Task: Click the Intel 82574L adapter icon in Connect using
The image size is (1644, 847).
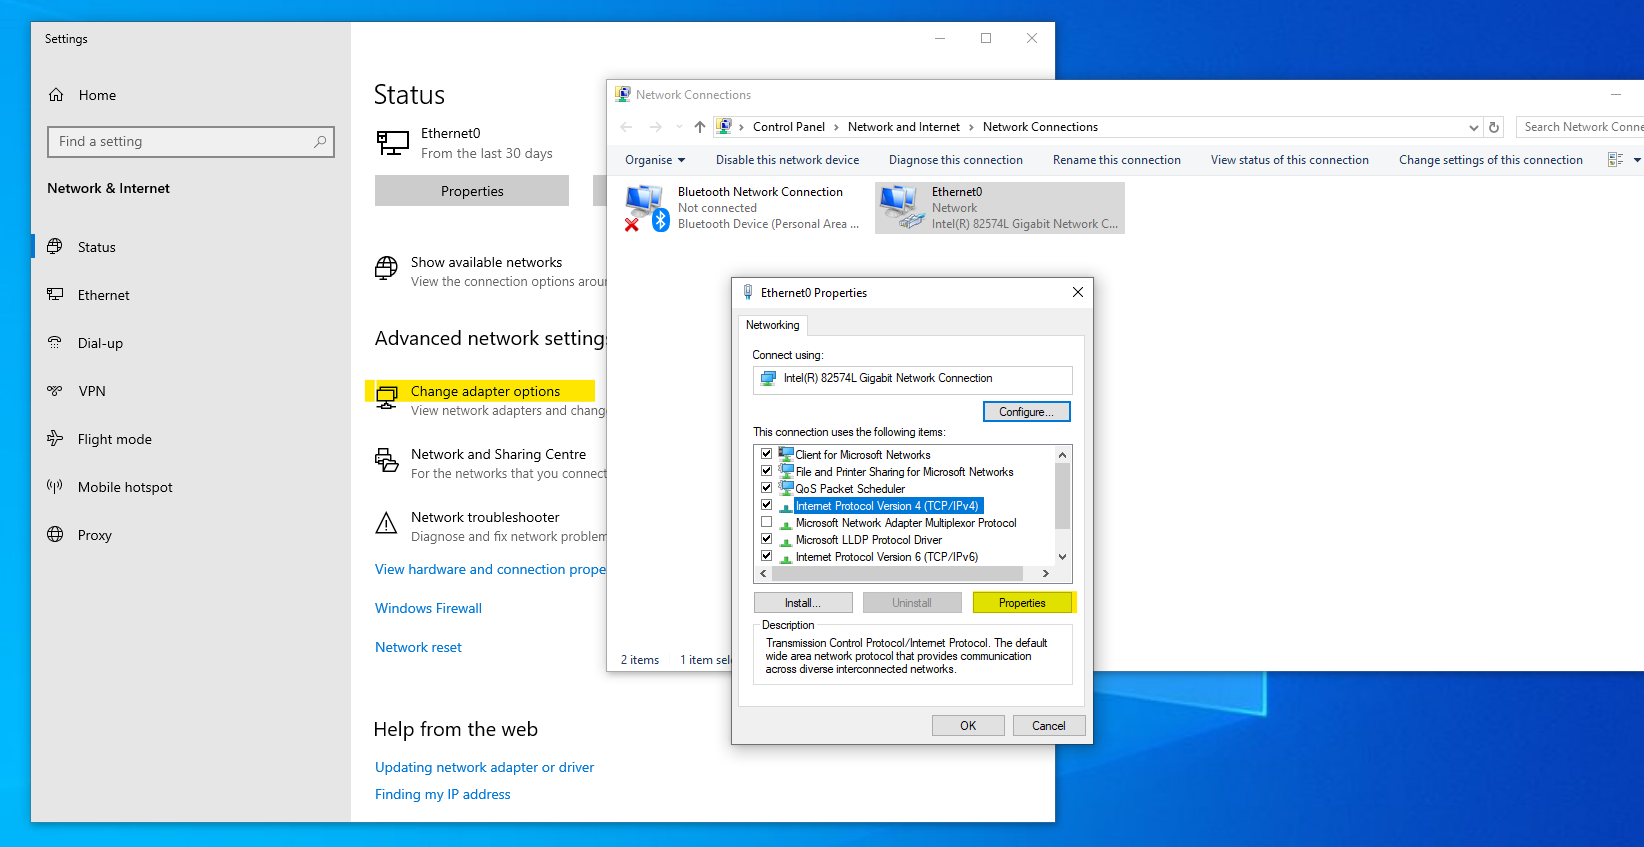Action: click(x=768, y=379)
